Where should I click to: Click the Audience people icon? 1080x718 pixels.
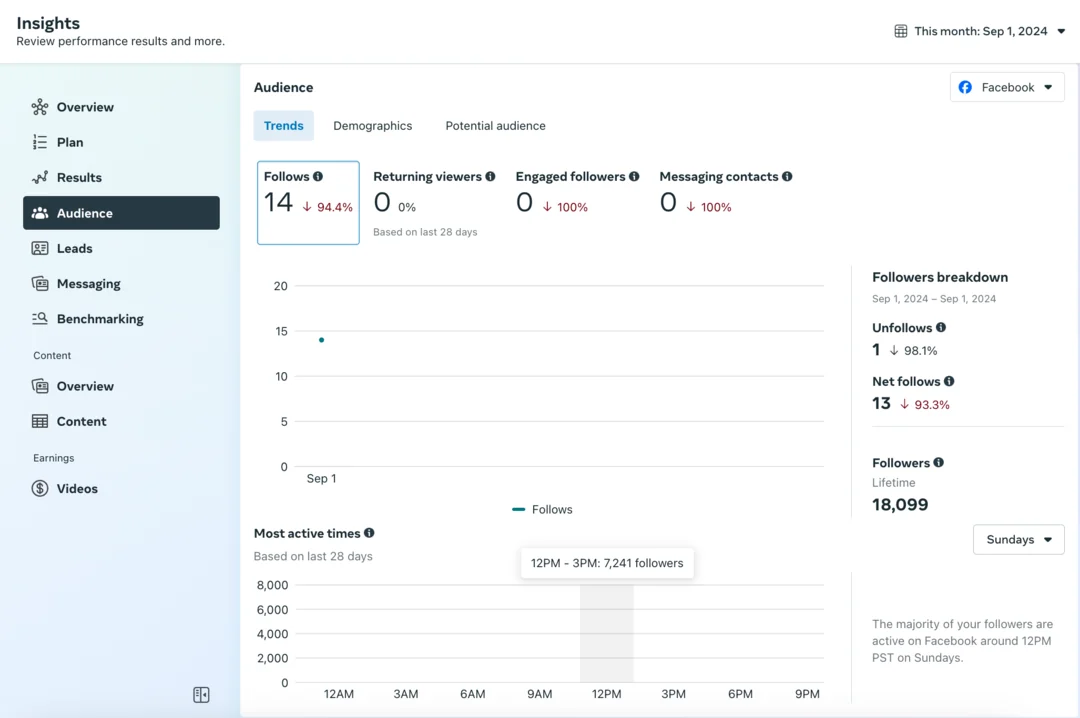coord(40,213)
